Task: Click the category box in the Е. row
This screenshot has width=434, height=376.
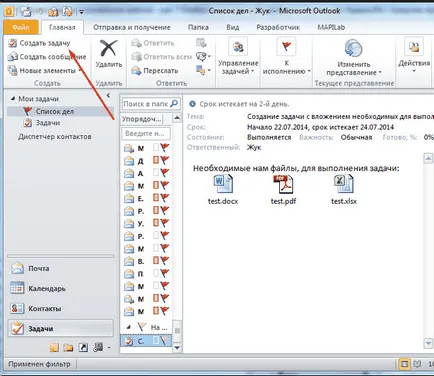Action: click(156, 198)
